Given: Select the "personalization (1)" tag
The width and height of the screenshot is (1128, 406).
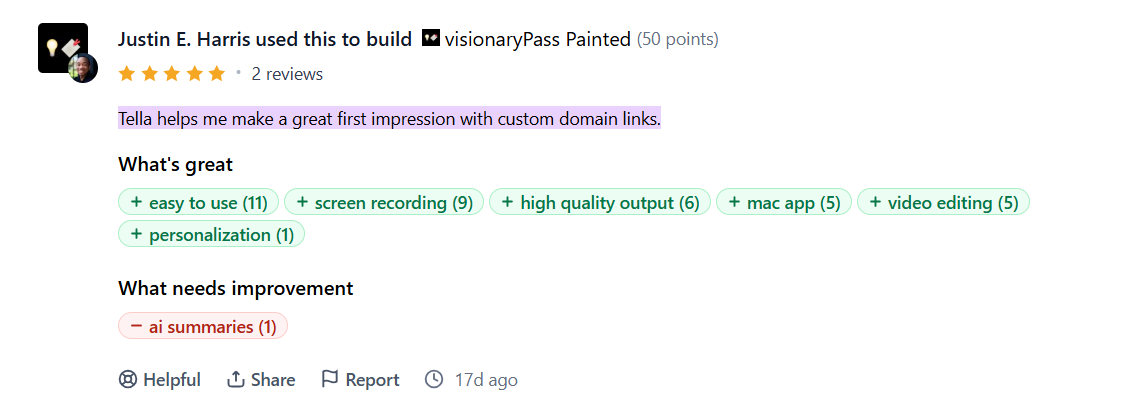Looking at the screenshot, I should coord(211,235).
